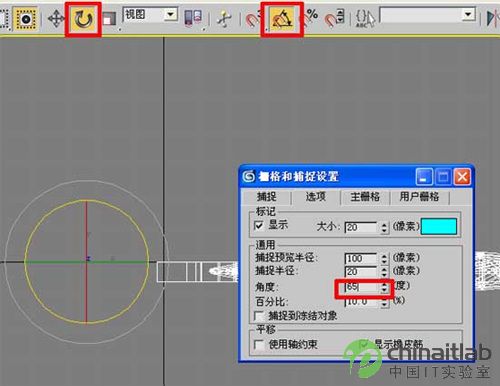The width and height of the screenshot is (500, 386).
Task: Select the circular selection region tool
Action: (26, 19)
